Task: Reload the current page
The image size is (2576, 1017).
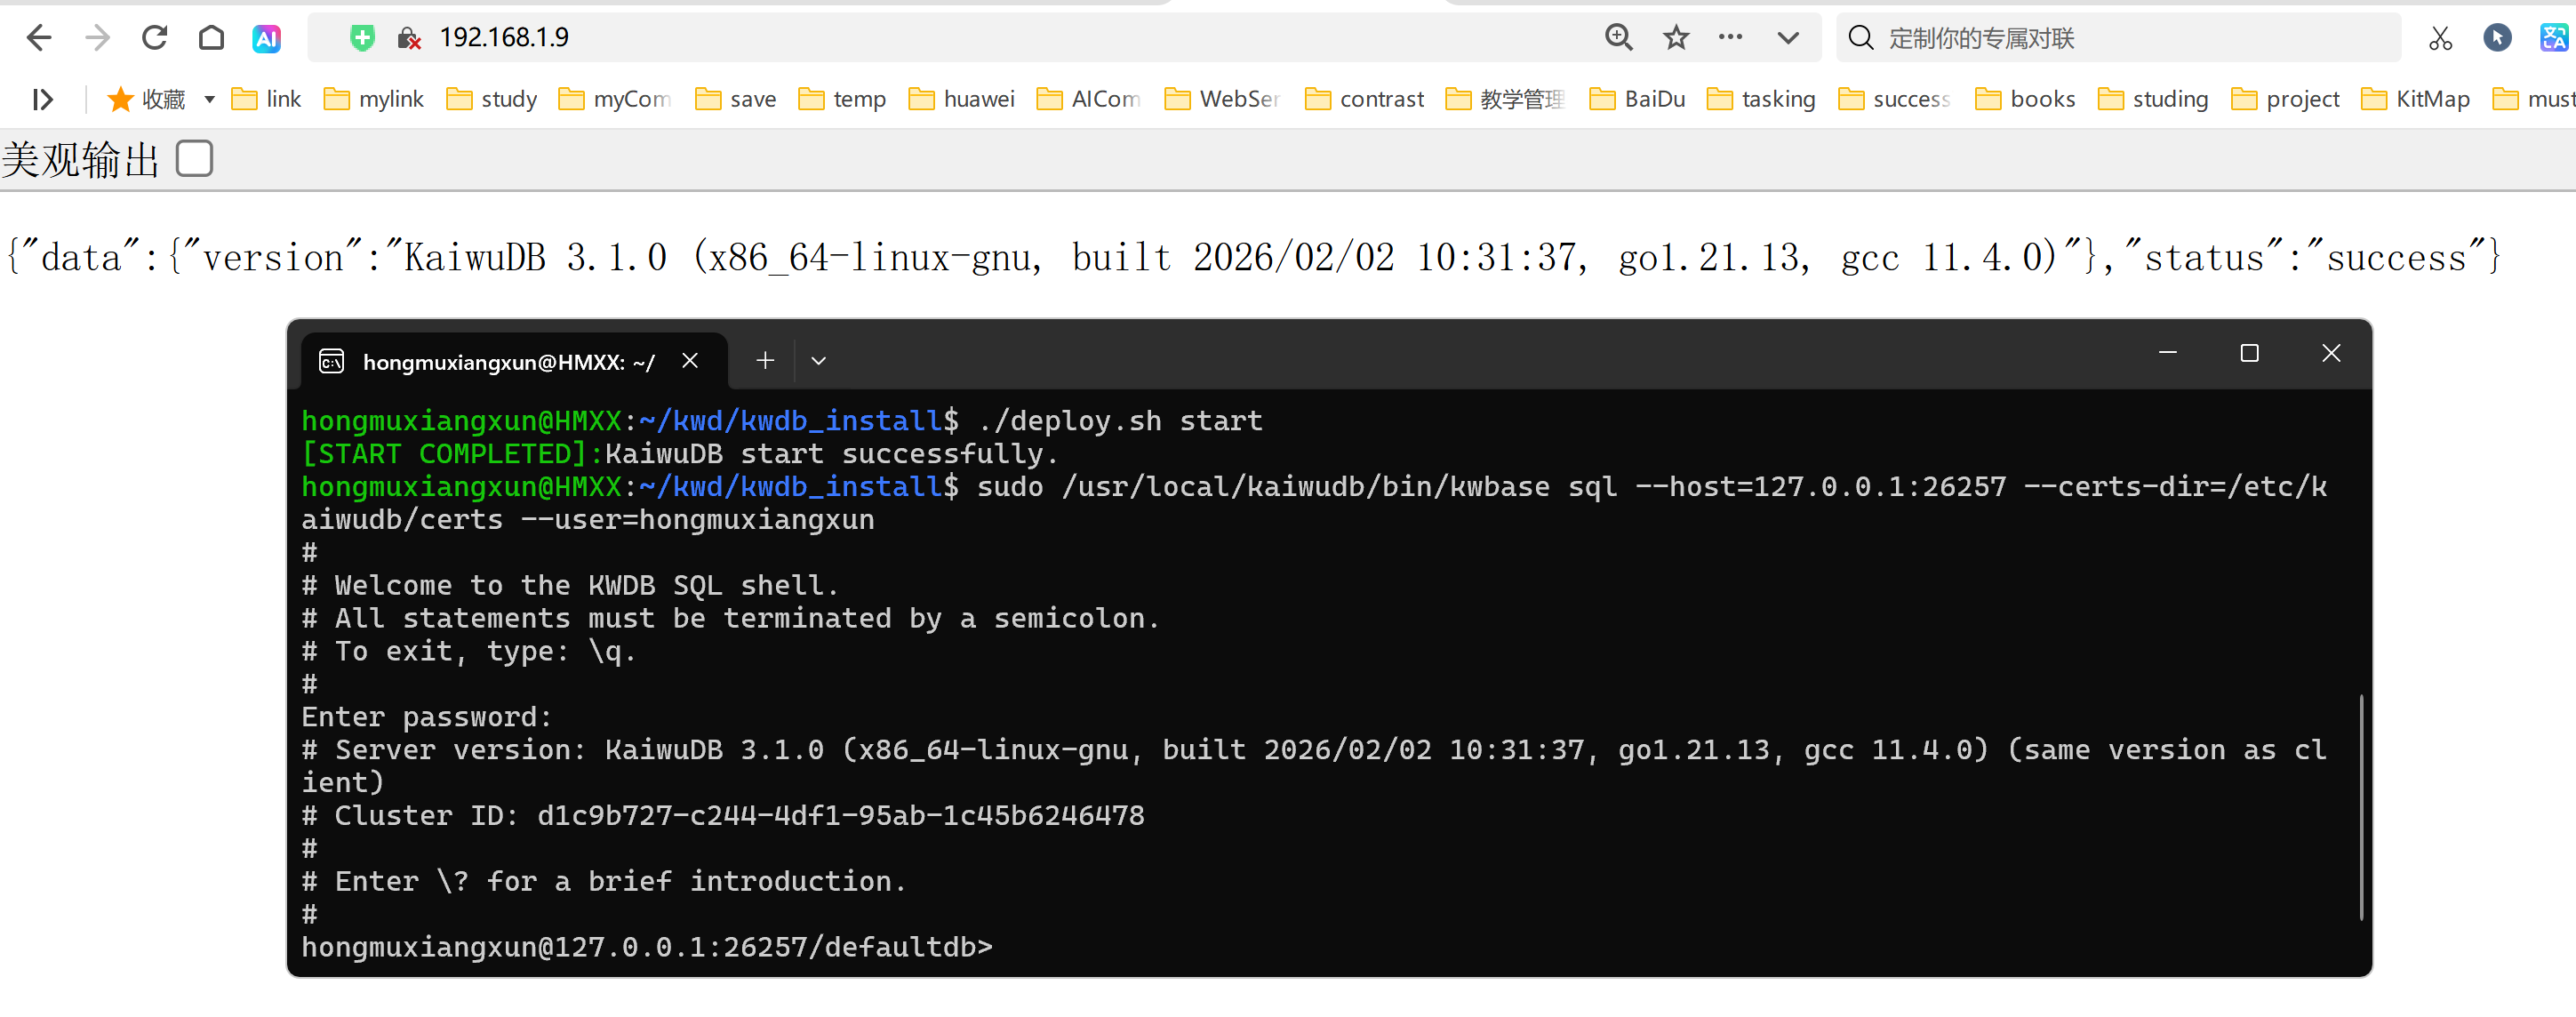Action: [154, 38]
